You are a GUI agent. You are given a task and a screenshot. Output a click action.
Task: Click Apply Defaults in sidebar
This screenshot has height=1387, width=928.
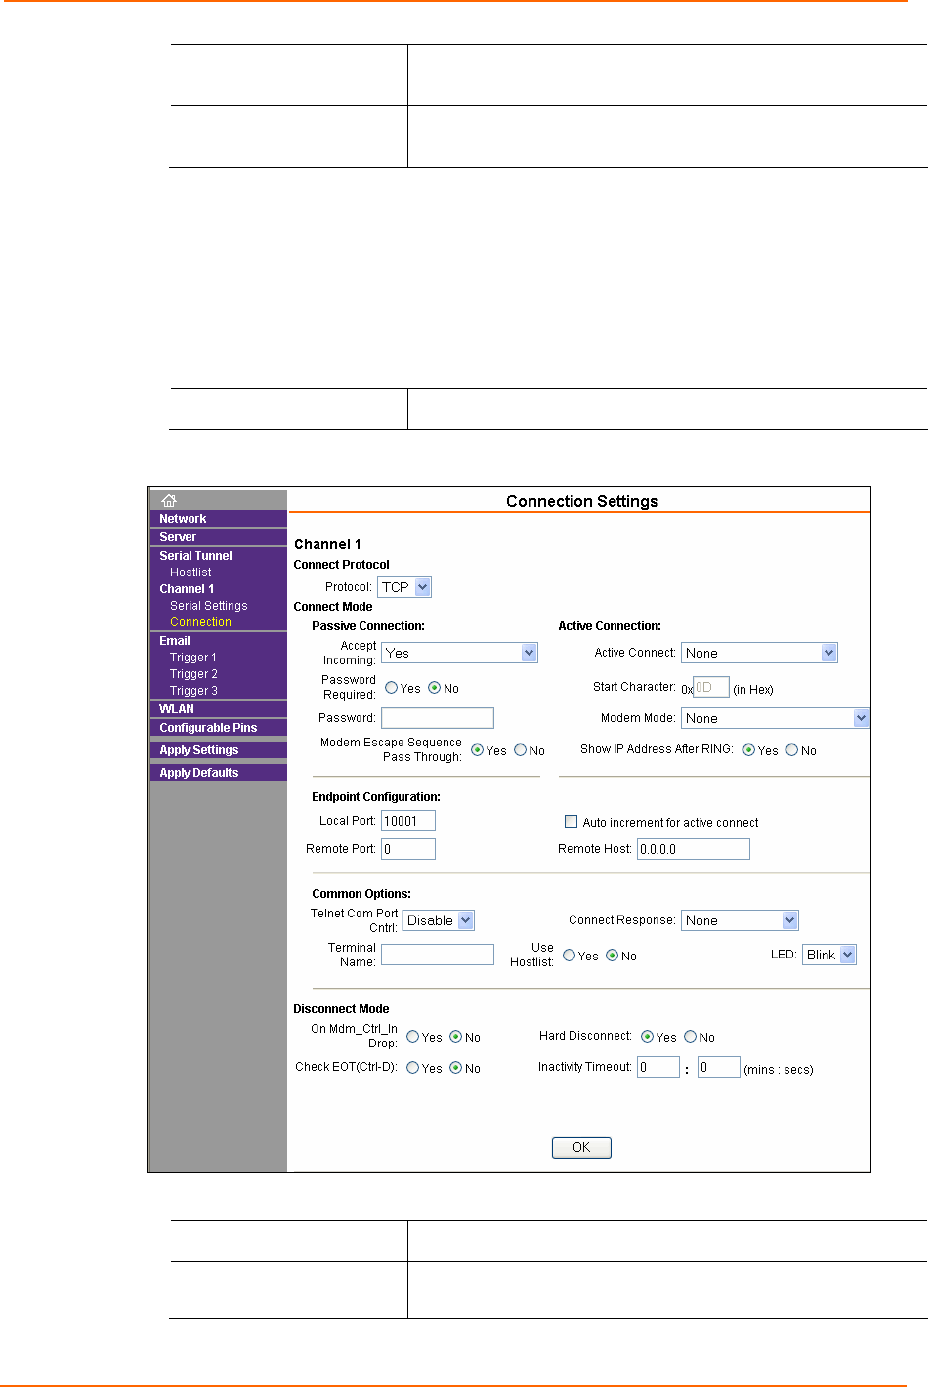(198, 773)
